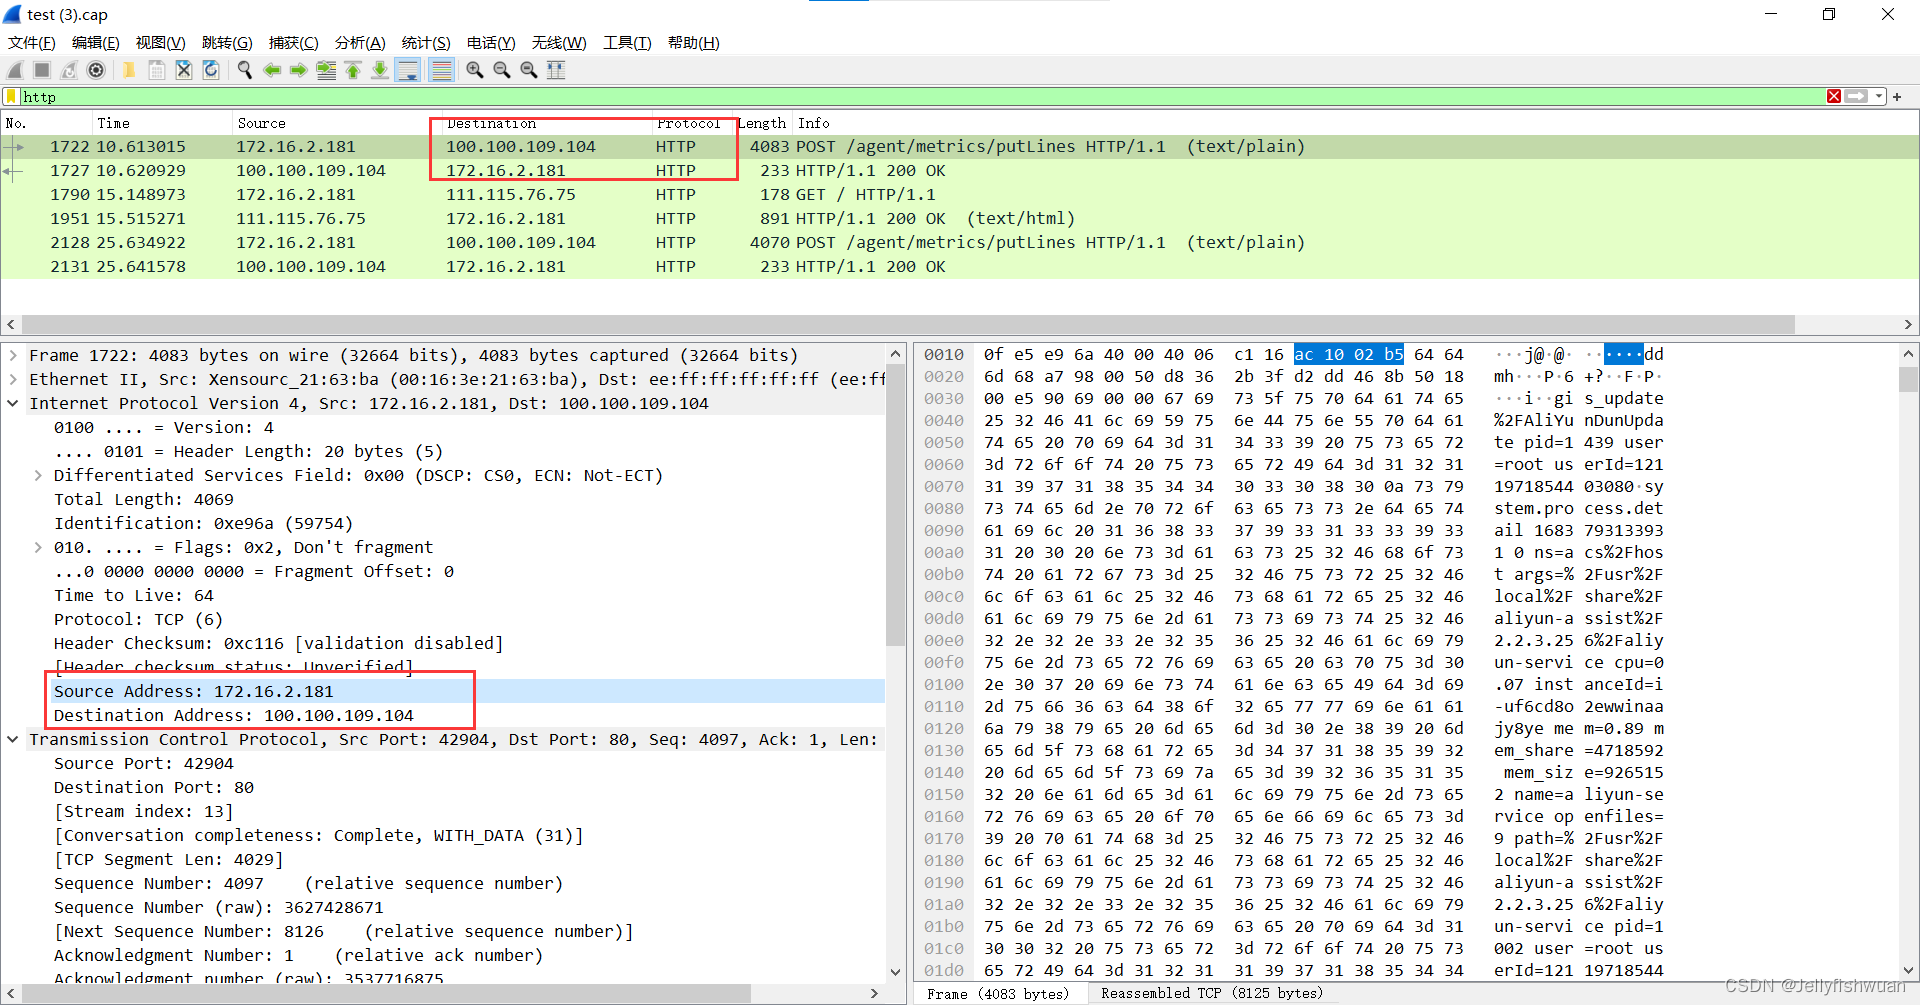
Task: Open the 工具(T) menu
Action: pyautogui.click(x=627, y=43)
